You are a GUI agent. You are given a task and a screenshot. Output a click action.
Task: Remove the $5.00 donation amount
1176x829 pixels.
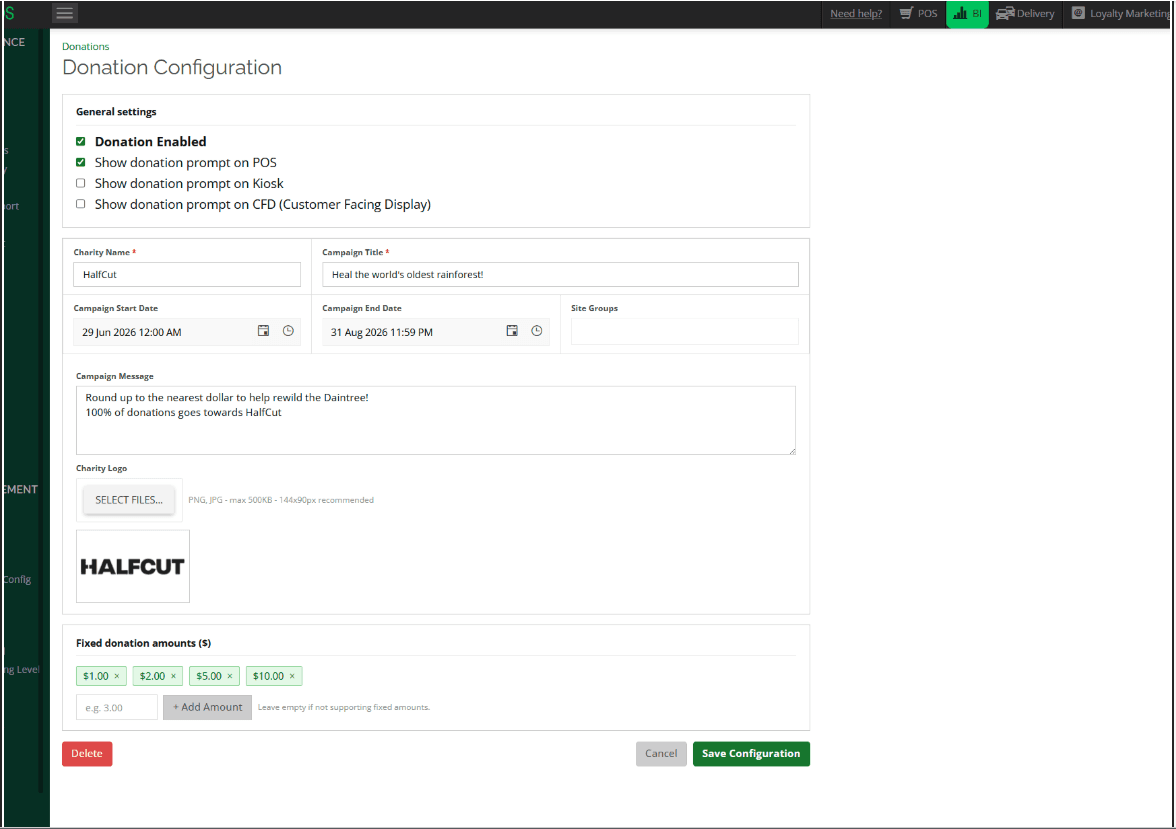click(230, 676)
